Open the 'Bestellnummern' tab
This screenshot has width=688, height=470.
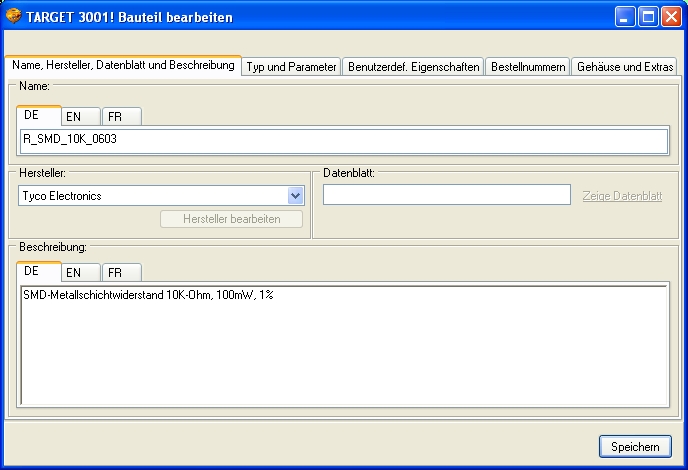527,67
